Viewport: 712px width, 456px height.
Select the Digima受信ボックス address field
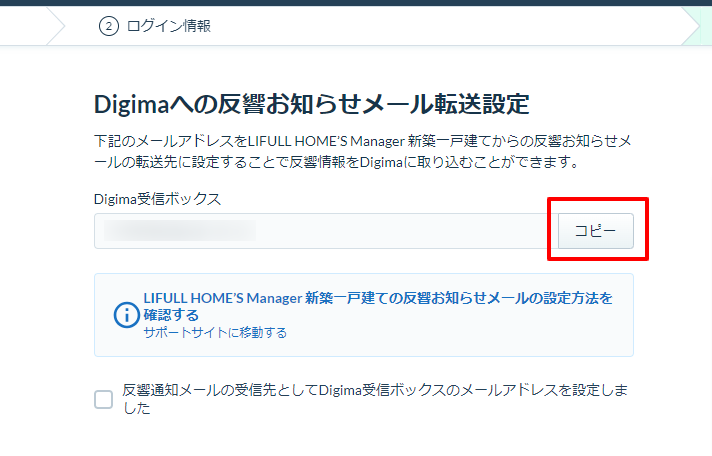coord(326,231)
